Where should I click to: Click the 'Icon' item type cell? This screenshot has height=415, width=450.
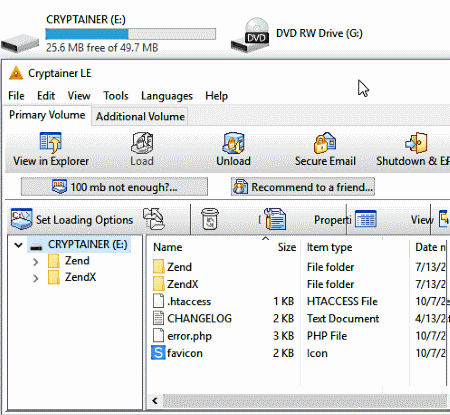pyautogui.click(x=317, y=353)
